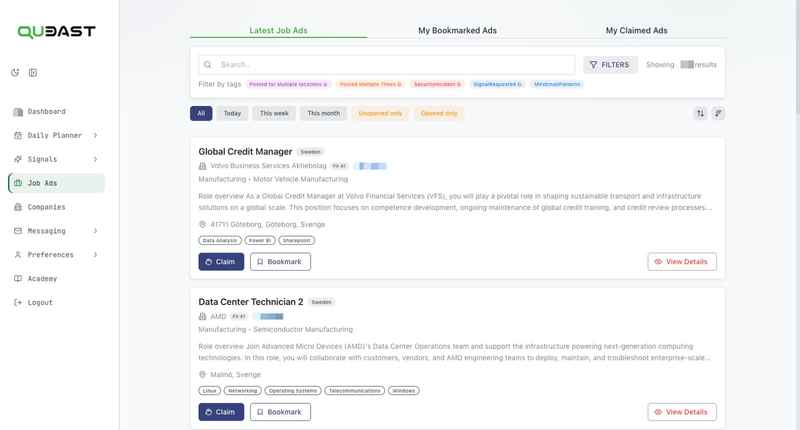Go to Signals section
This screenshot has height=430, width=800.
(56, 159)
